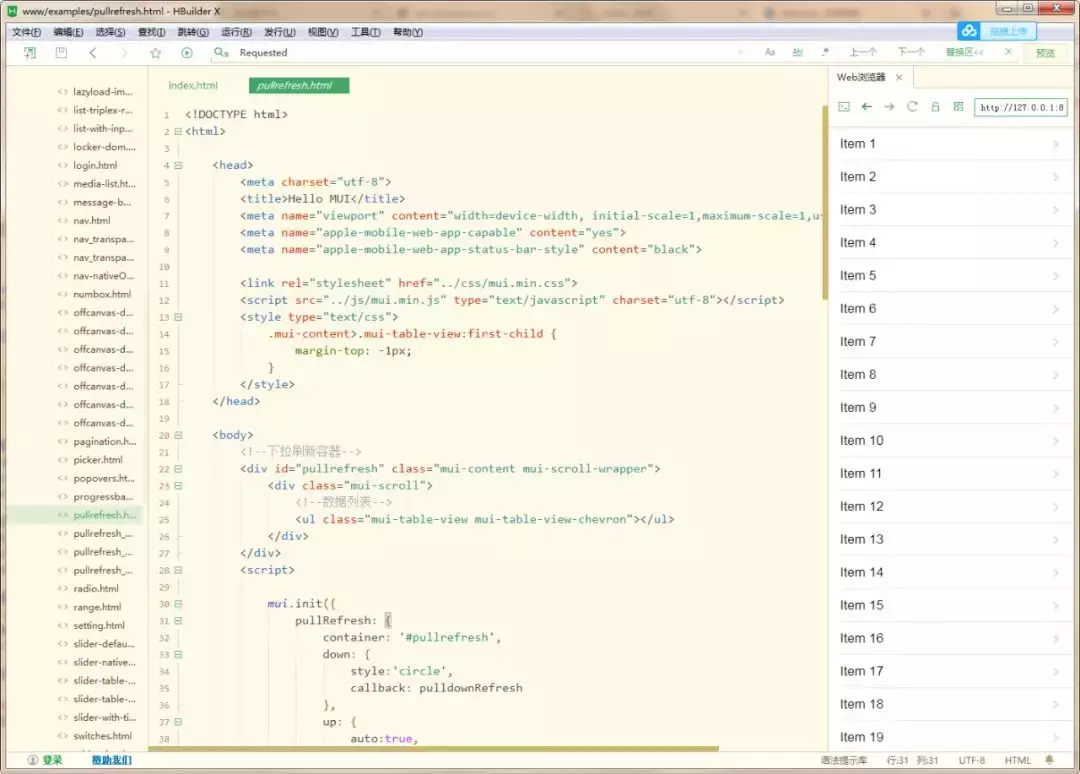1080x774 pixels.
Task: Open the browser dev console icon
Action: pyautogui.click(x=844, y=107)
